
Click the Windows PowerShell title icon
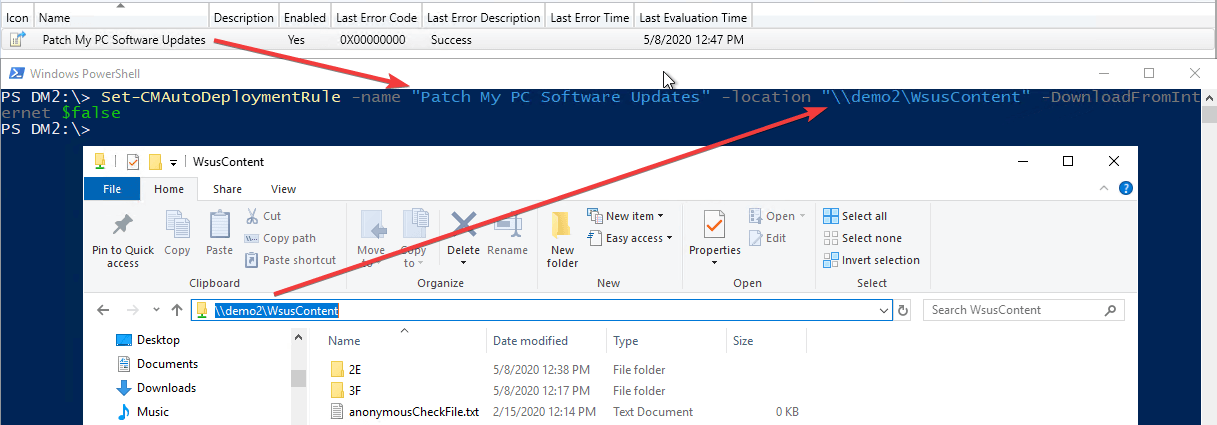[16, 73]
